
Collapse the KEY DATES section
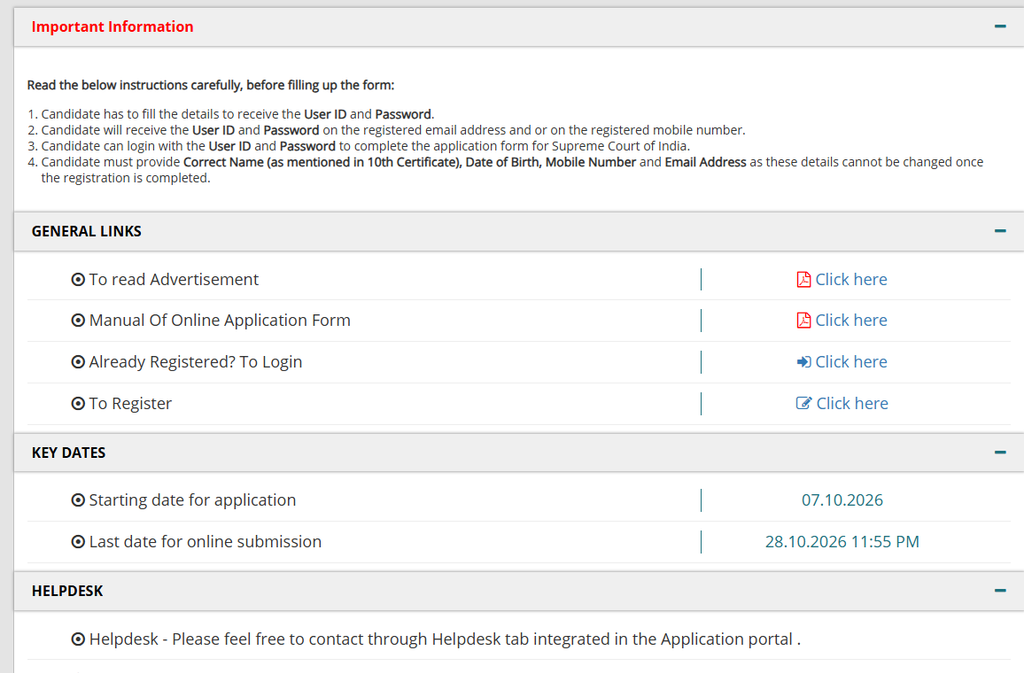(1000, 452)
